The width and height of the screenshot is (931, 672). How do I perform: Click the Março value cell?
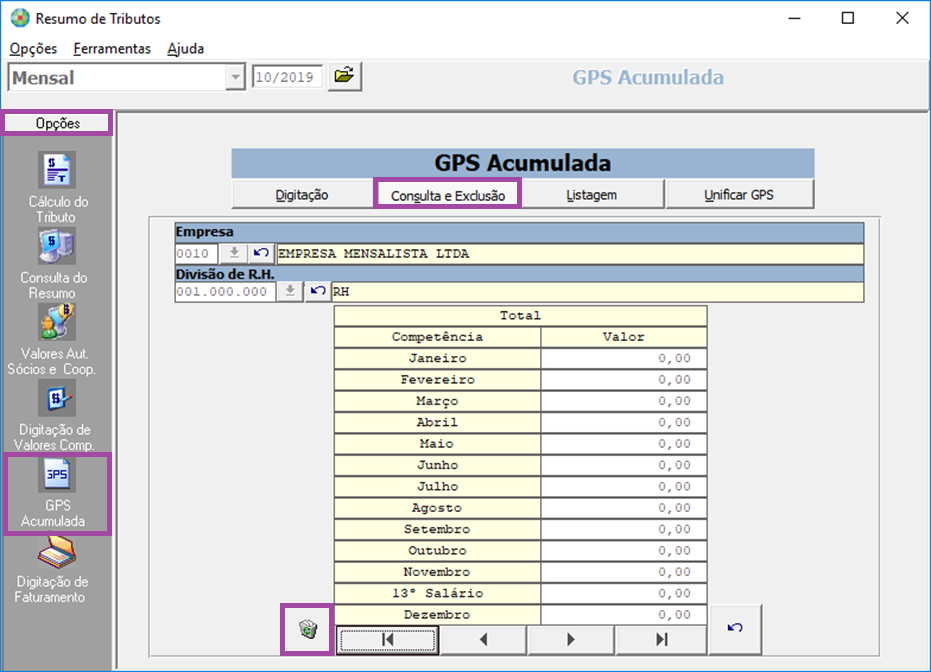(623, 401)
